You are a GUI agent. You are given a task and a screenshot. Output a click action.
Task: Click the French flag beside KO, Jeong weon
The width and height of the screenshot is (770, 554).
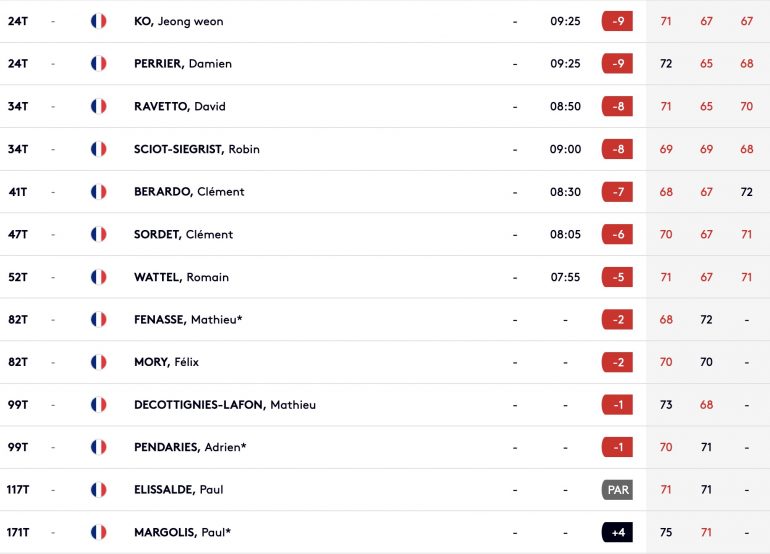[99, 21]
